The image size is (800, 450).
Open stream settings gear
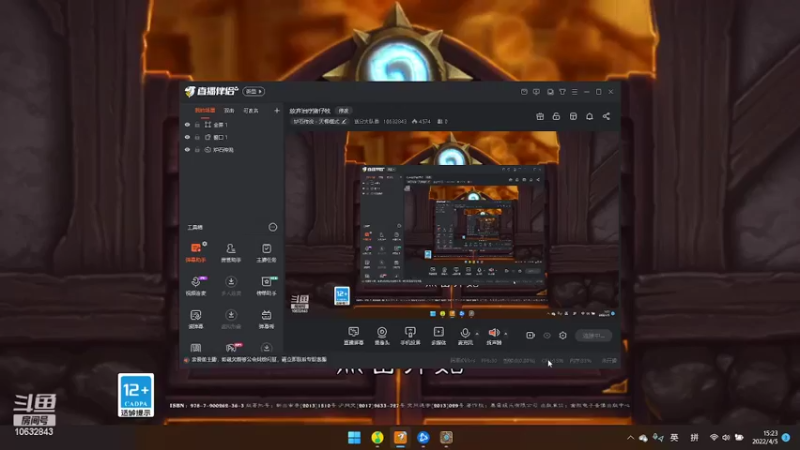click(x=563, y=335)
